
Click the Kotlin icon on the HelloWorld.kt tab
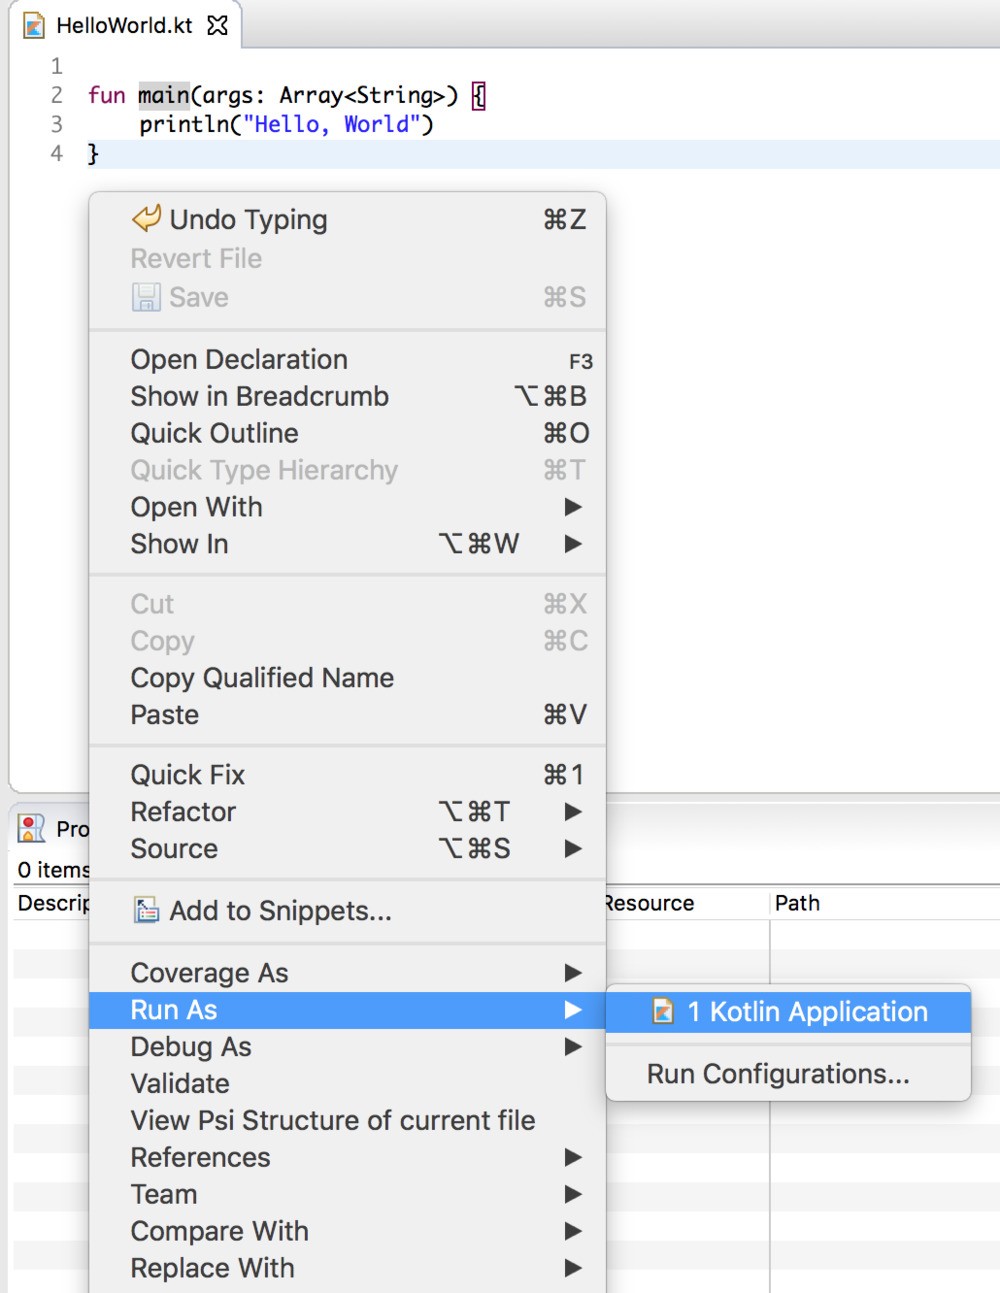click(35, 26)
